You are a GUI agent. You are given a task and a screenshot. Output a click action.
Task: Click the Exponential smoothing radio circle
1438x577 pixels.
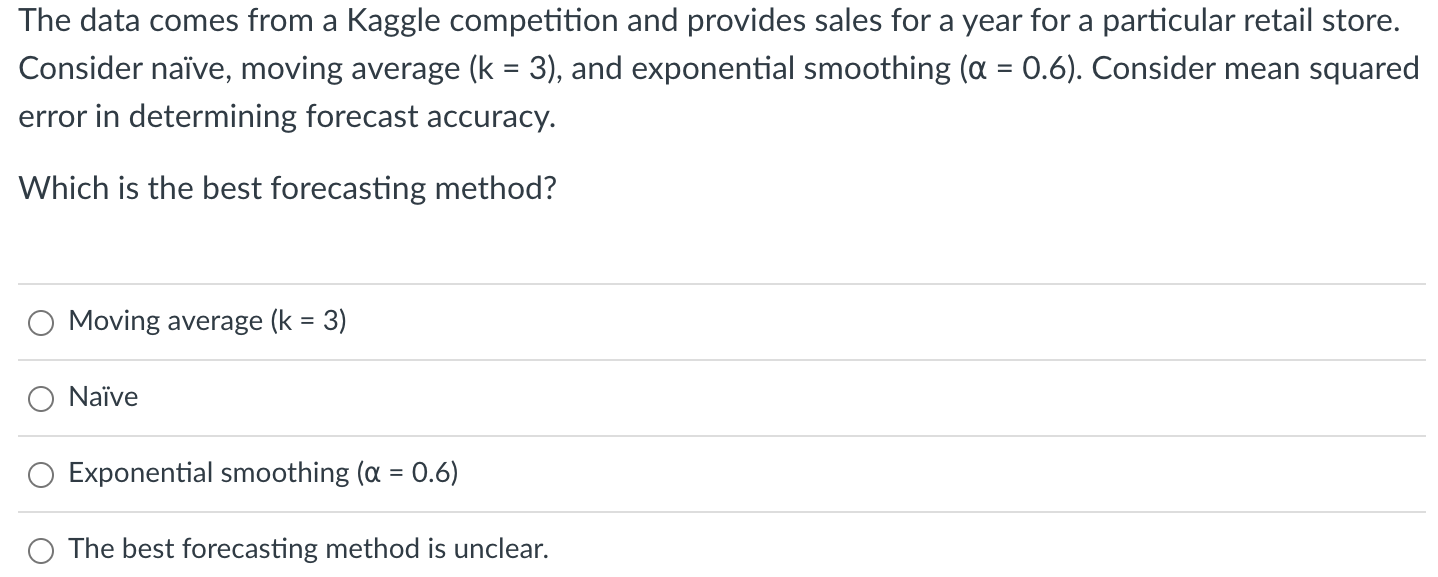[x=40, y=474]
